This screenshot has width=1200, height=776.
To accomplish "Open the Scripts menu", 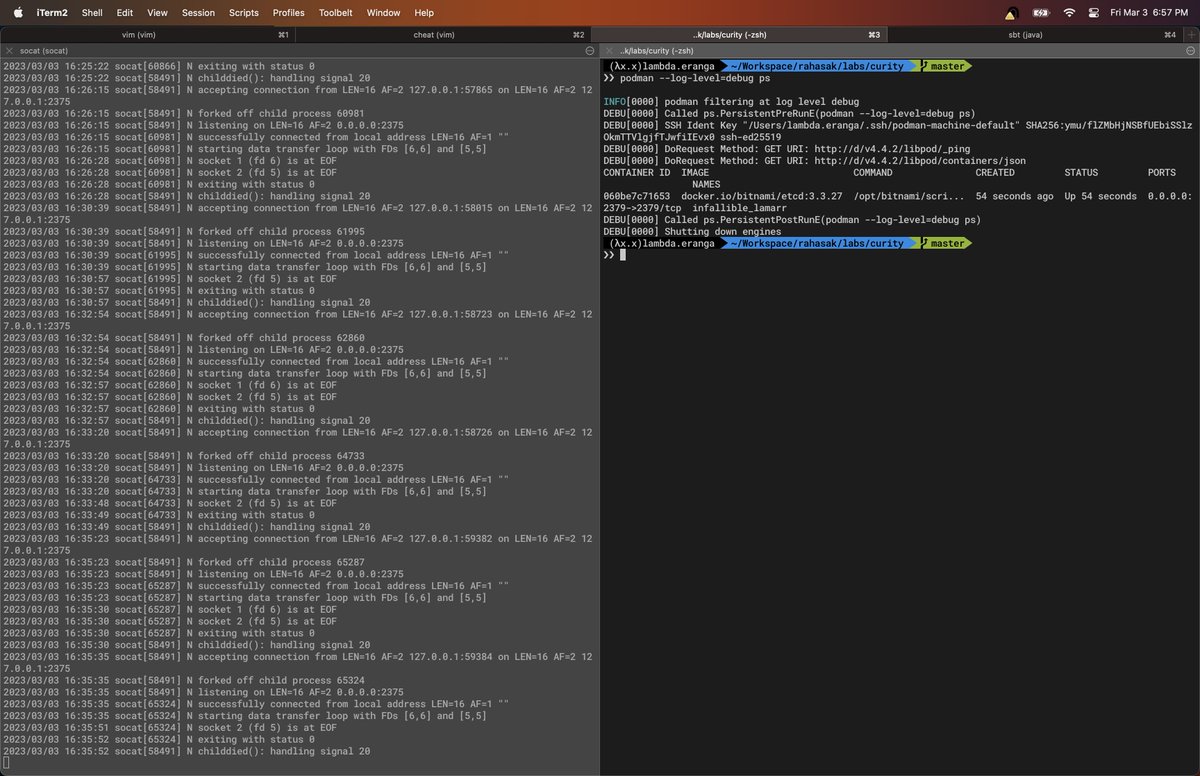I will (x=243, y=13).
